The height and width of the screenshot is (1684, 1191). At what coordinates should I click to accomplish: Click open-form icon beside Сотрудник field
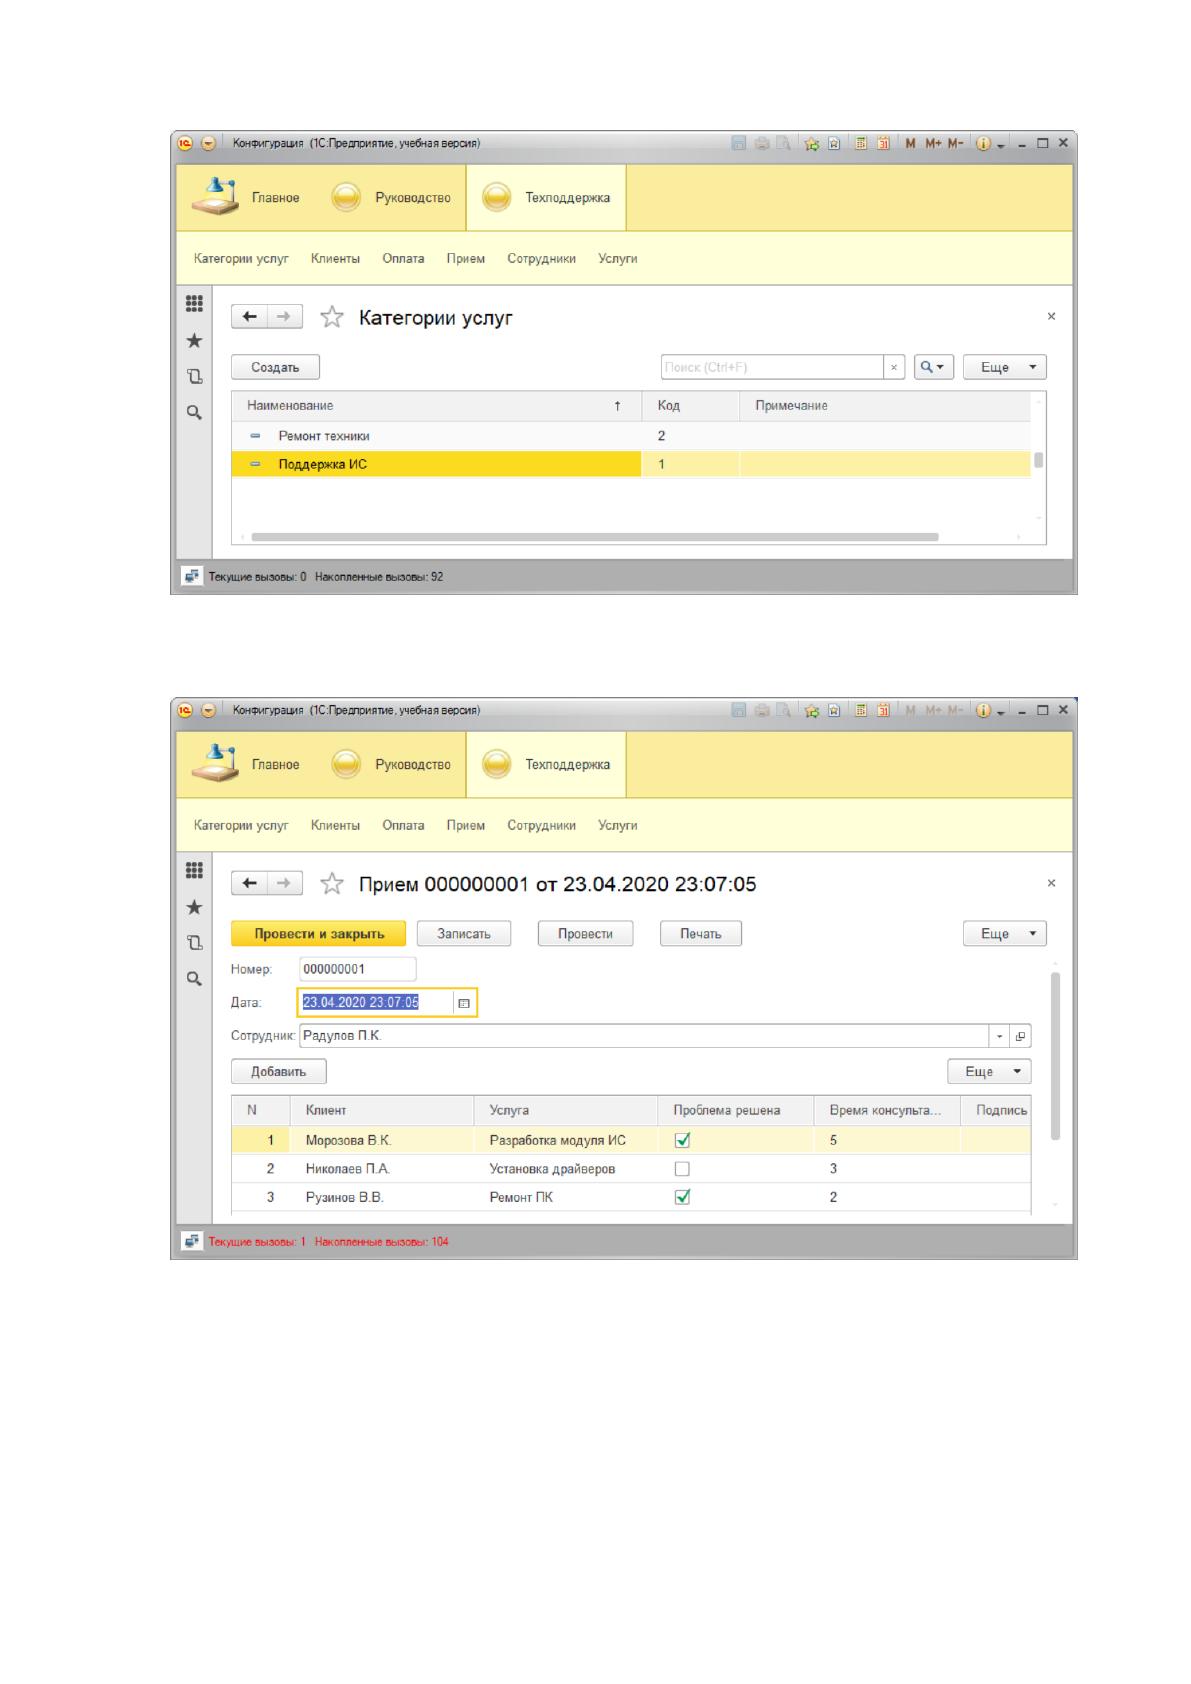click(x=1020, y=1036)
